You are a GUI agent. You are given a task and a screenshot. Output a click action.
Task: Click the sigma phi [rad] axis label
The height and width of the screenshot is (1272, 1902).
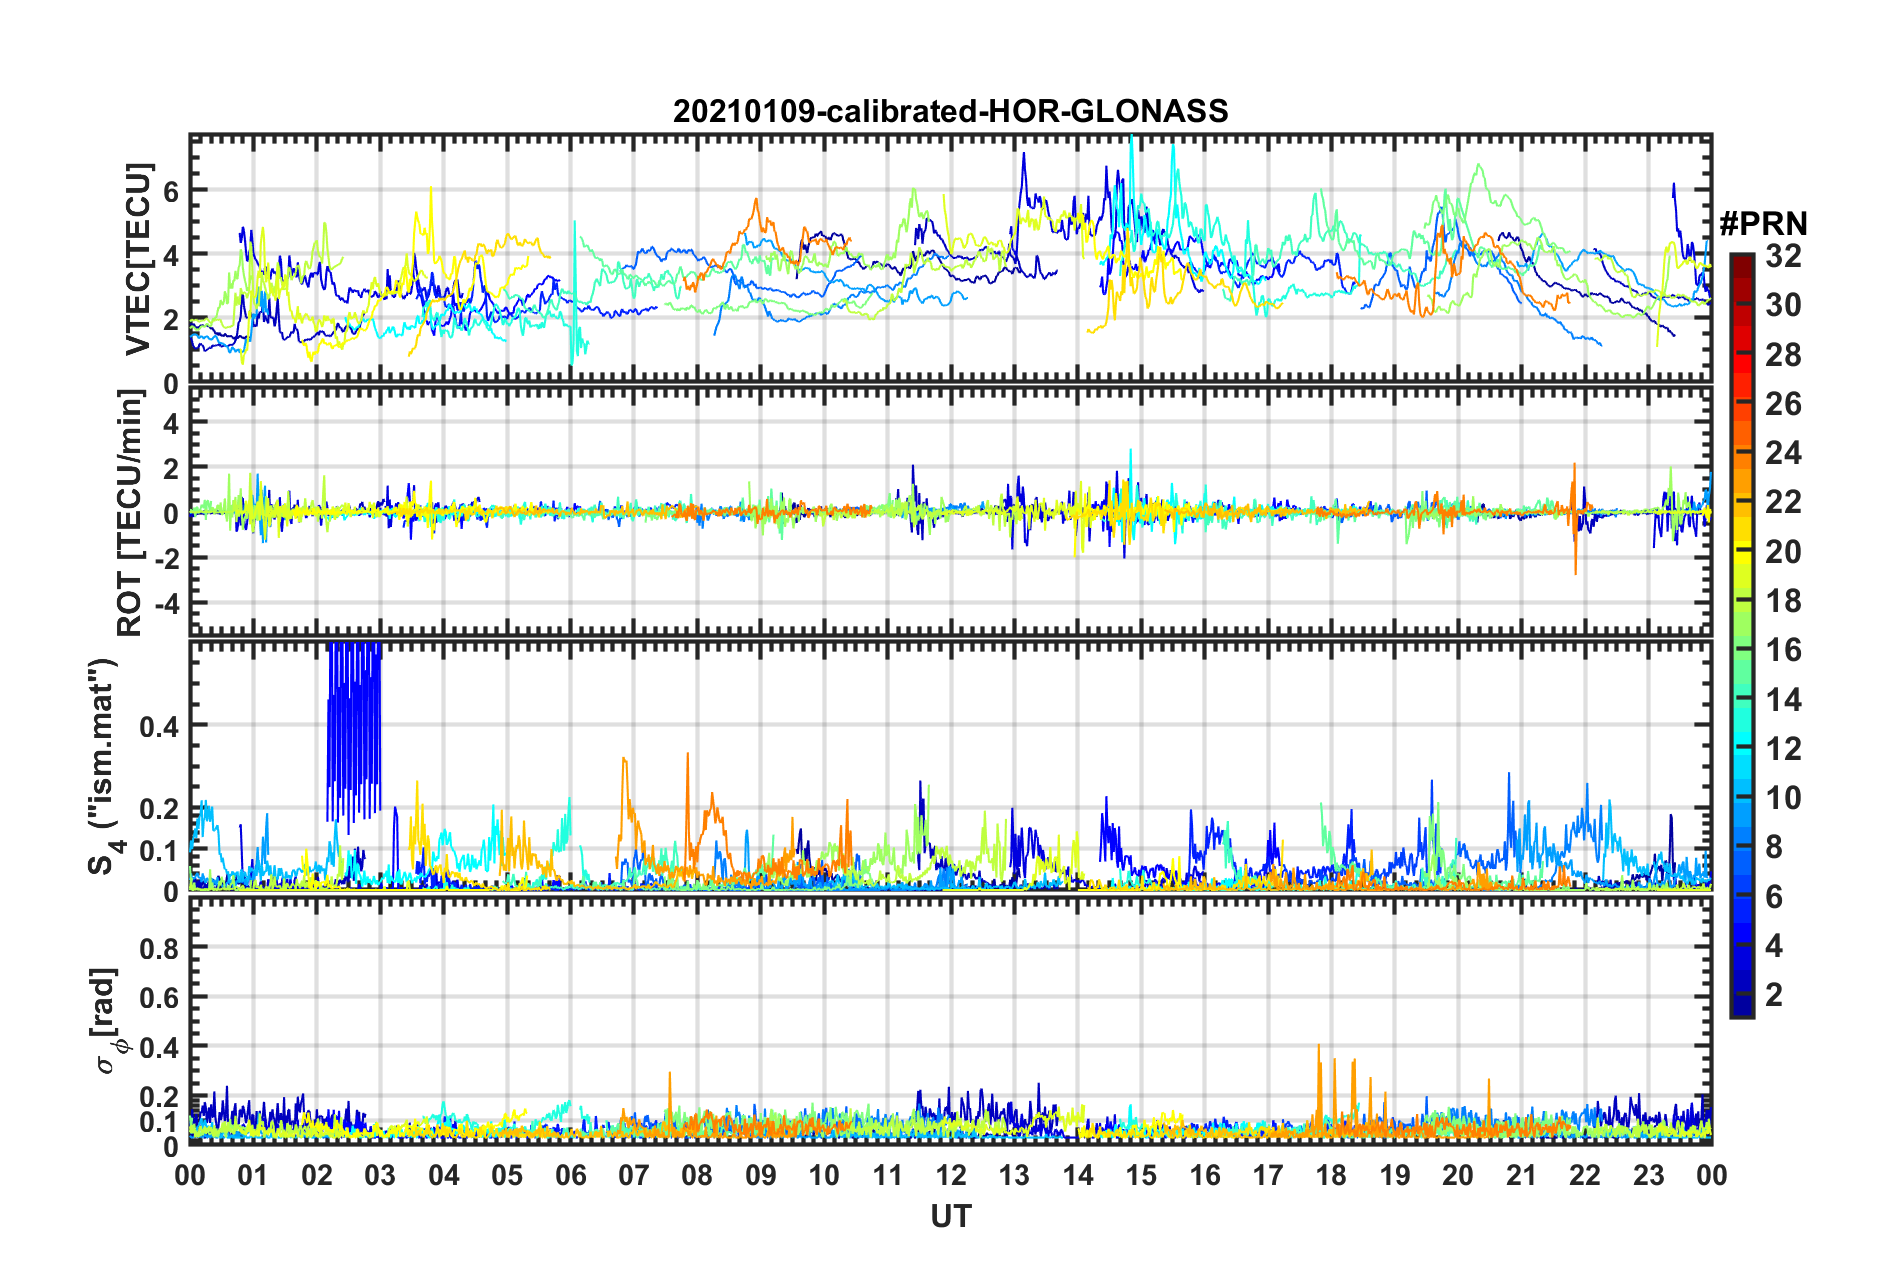tap(106, 1021)
